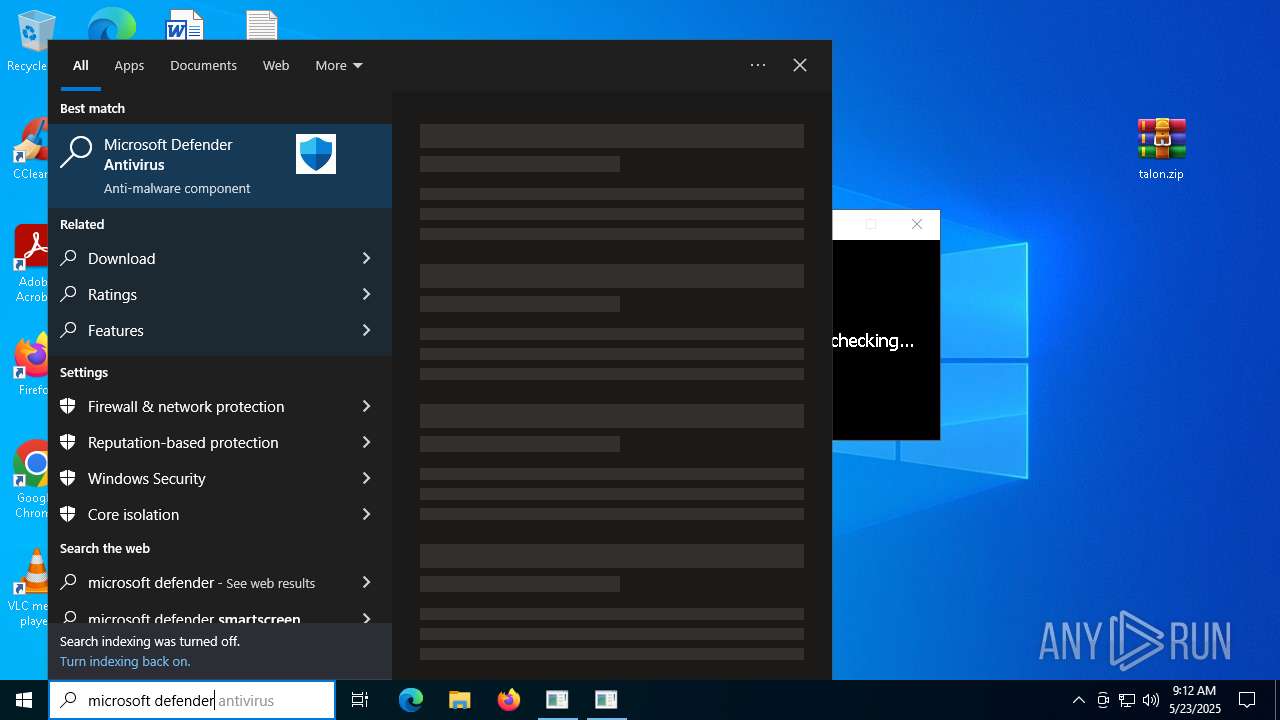Select the text file desktop icon
The height and width of the screenshot is (720, 1280).
[x=262, y=25]
